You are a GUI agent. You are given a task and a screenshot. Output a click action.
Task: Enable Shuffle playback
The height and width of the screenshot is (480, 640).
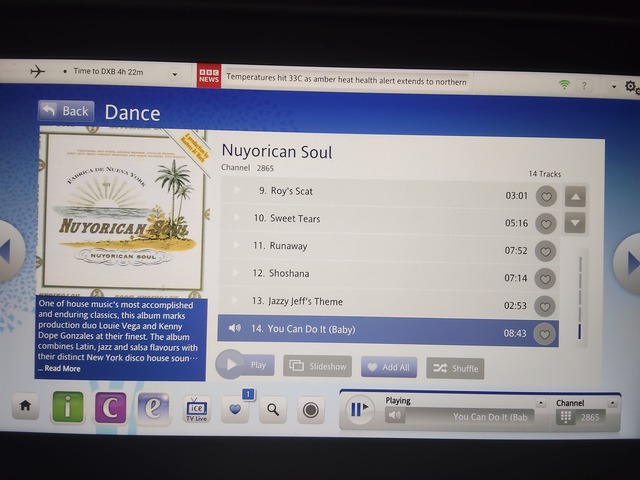pyautogui.click(x=455, y=368)
